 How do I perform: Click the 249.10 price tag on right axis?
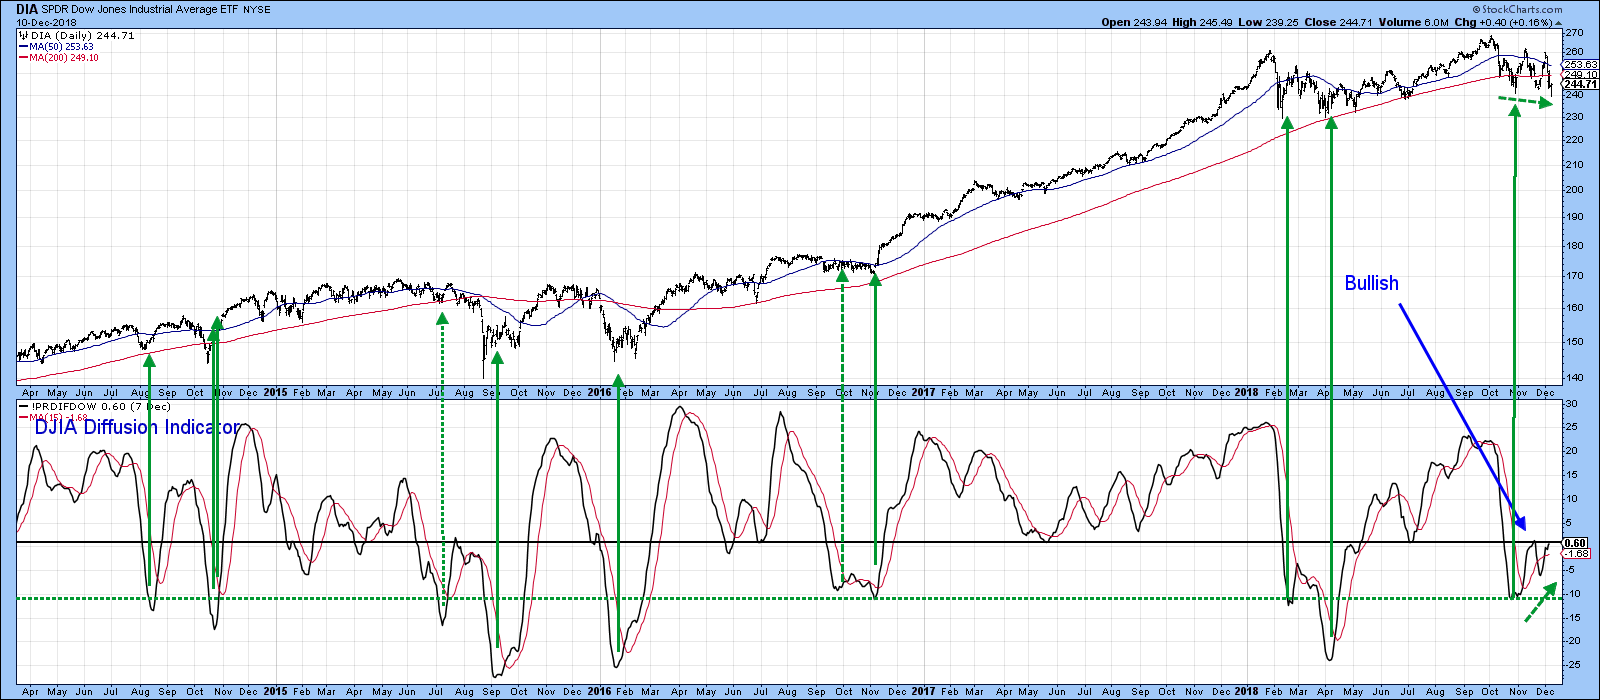point(1581,75)
